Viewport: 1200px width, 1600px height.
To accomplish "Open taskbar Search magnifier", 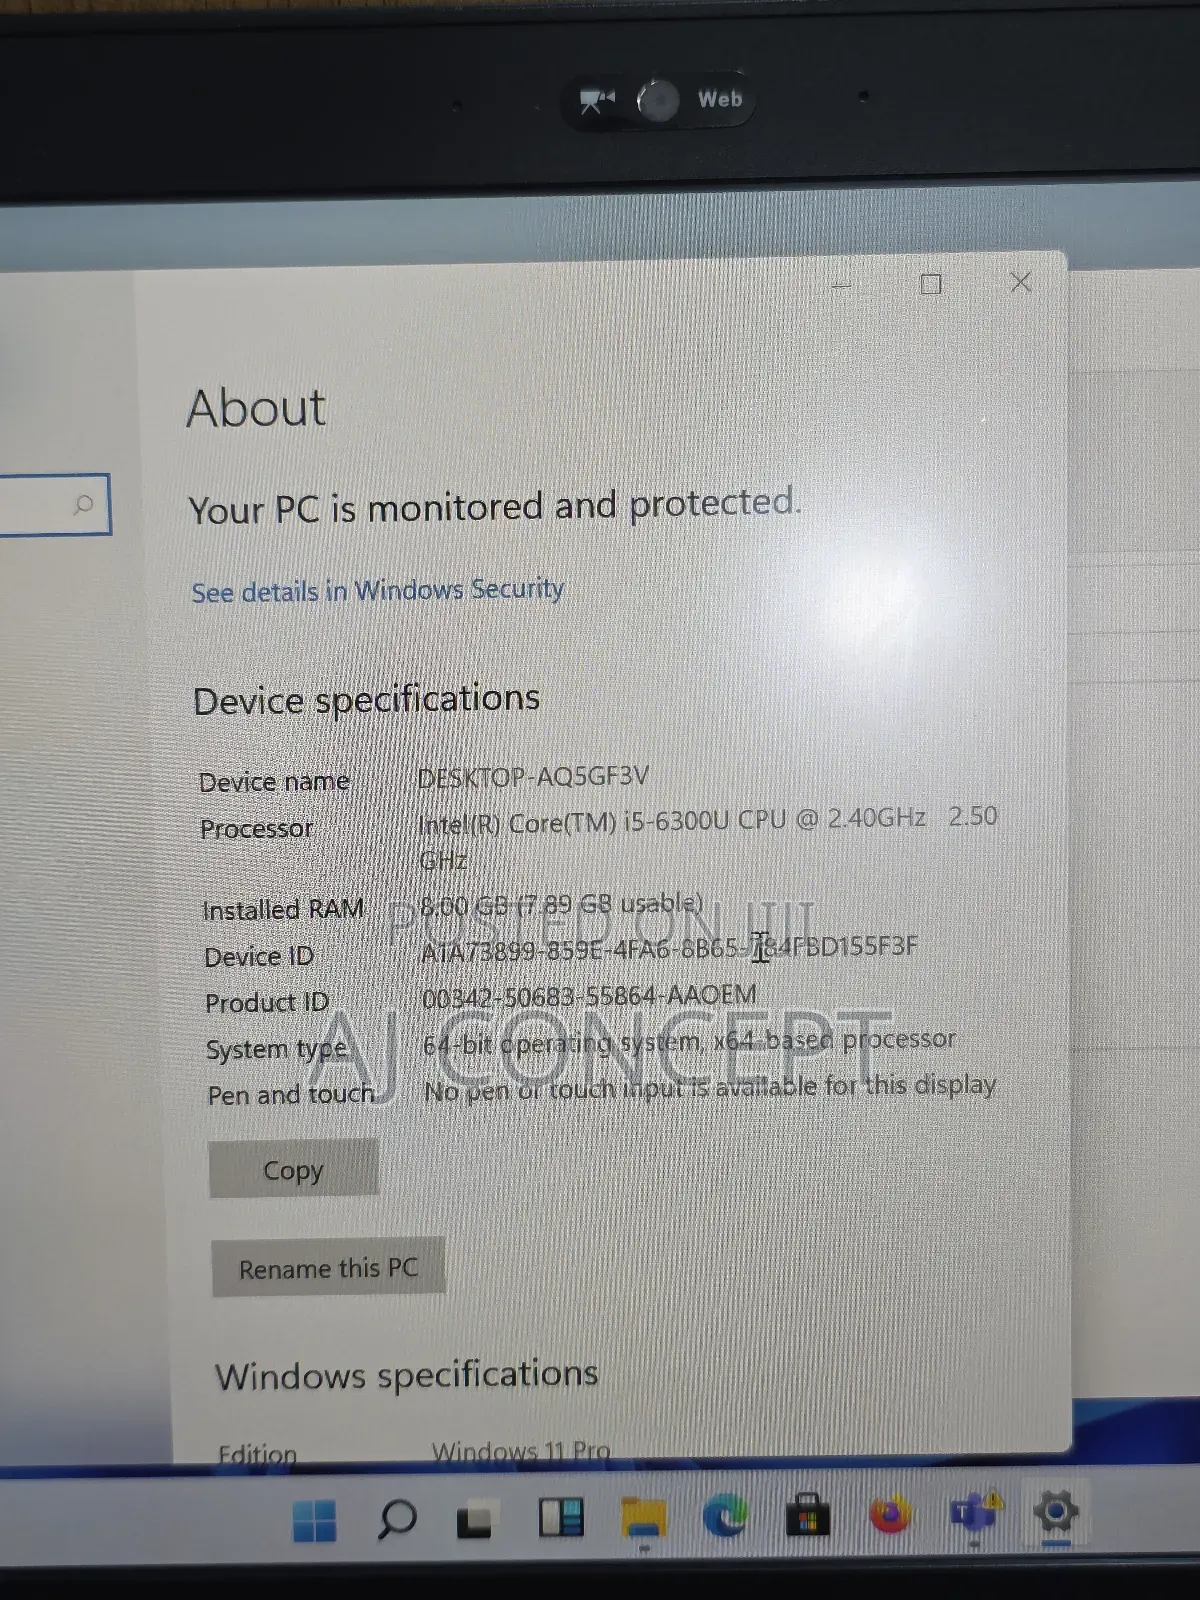I will coord(396,1520).
